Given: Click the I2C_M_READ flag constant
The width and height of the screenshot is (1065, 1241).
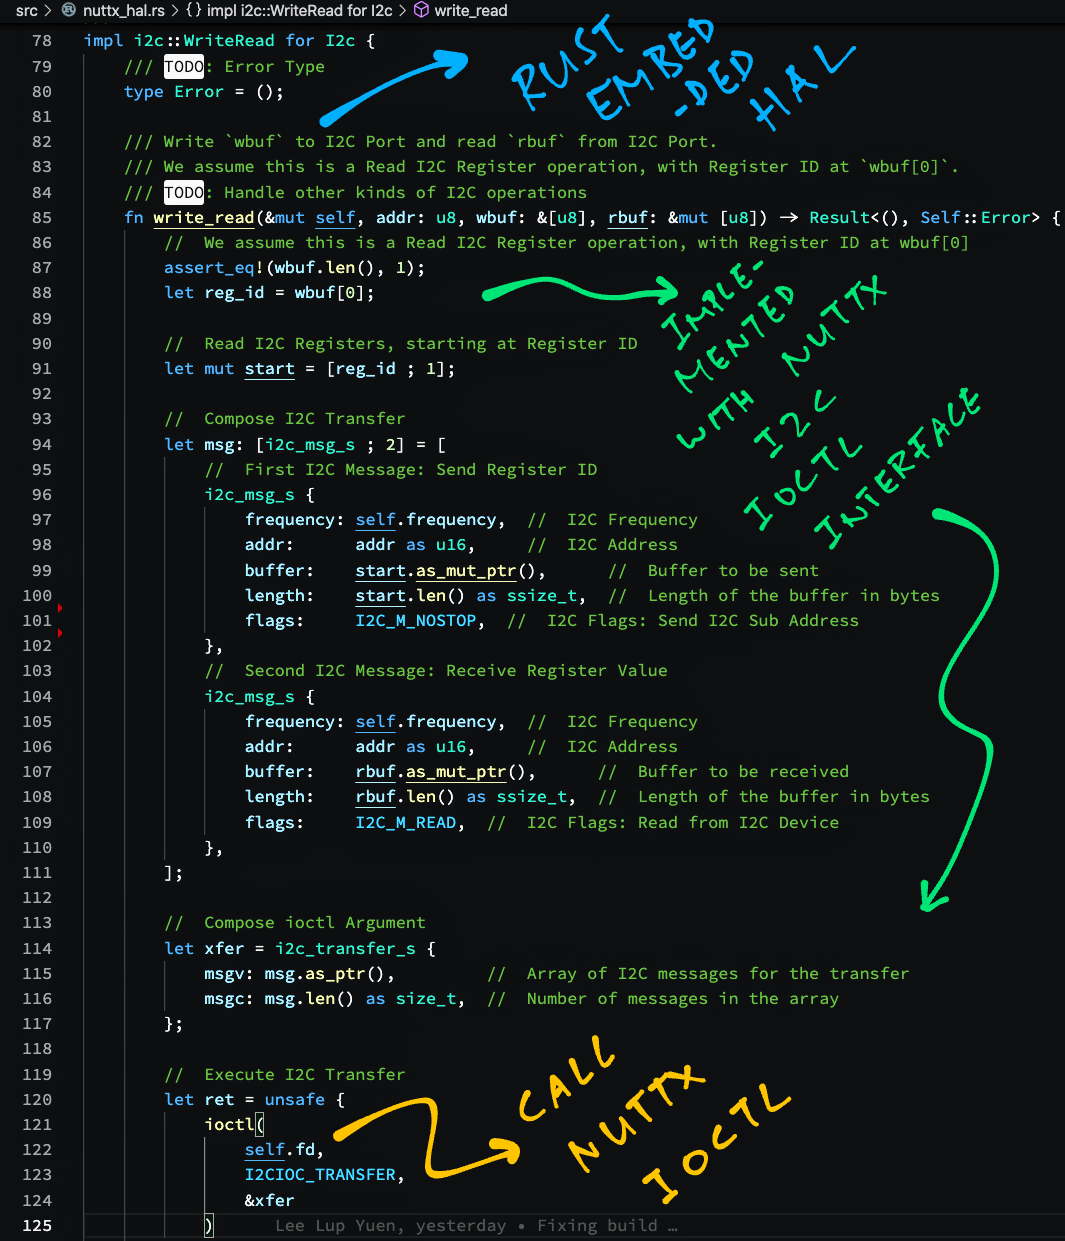Looking at the screenshot, I should [406, 822].
